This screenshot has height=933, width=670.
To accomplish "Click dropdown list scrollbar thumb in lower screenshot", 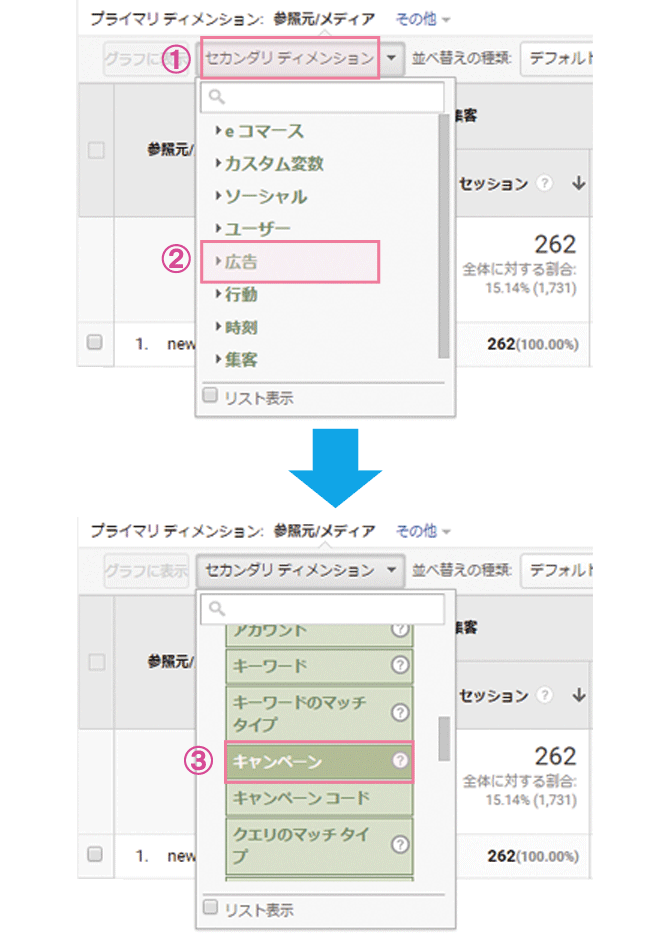I will pyautogui.click(x=444, y=738).
